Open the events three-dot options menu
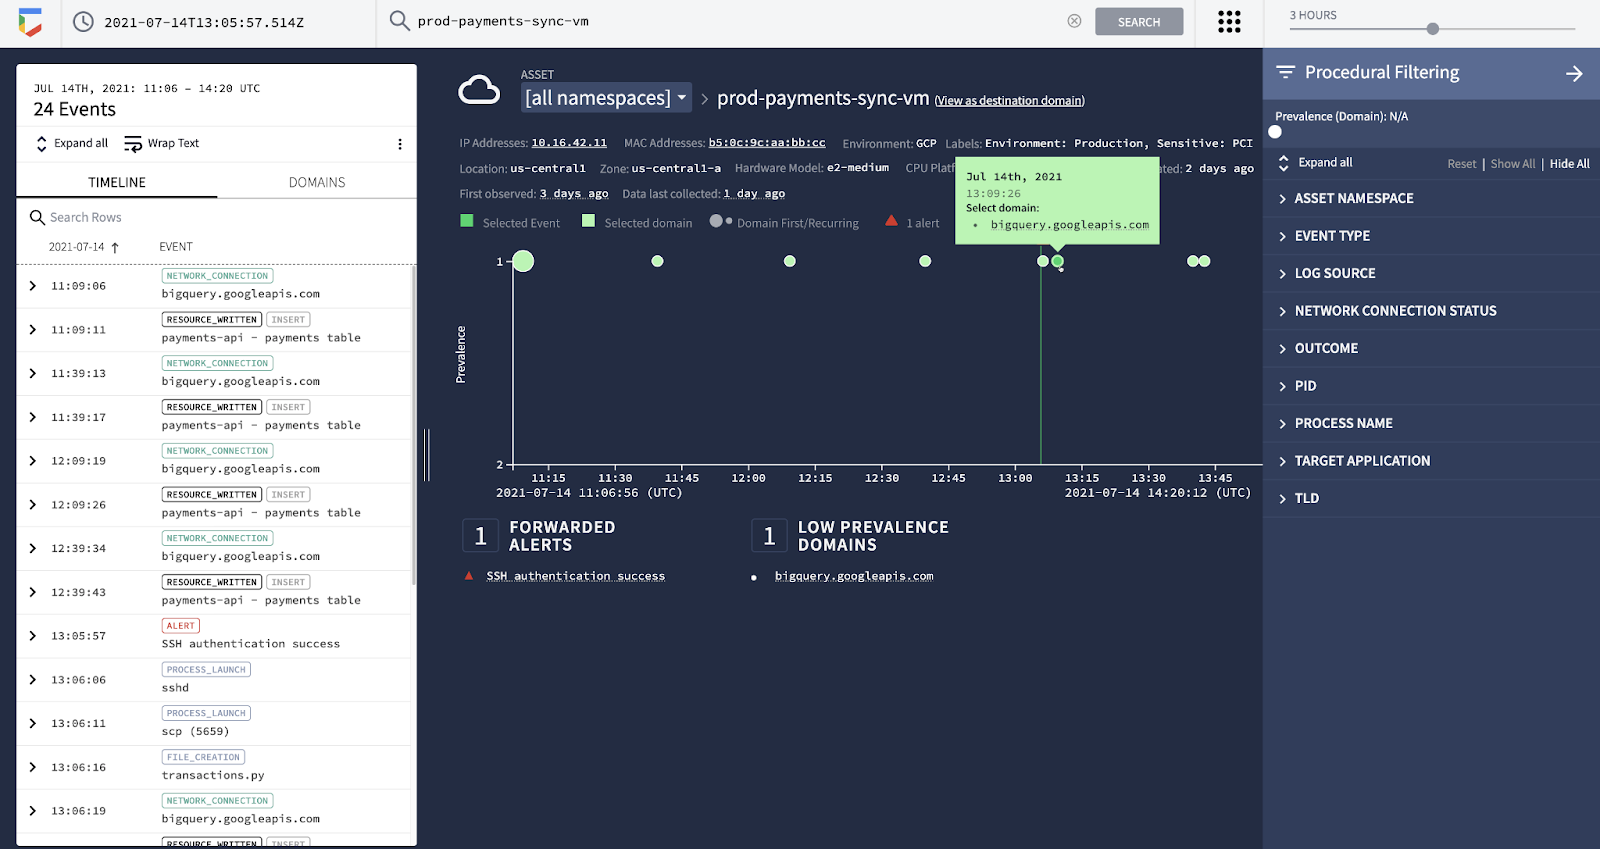 point(400,144)
